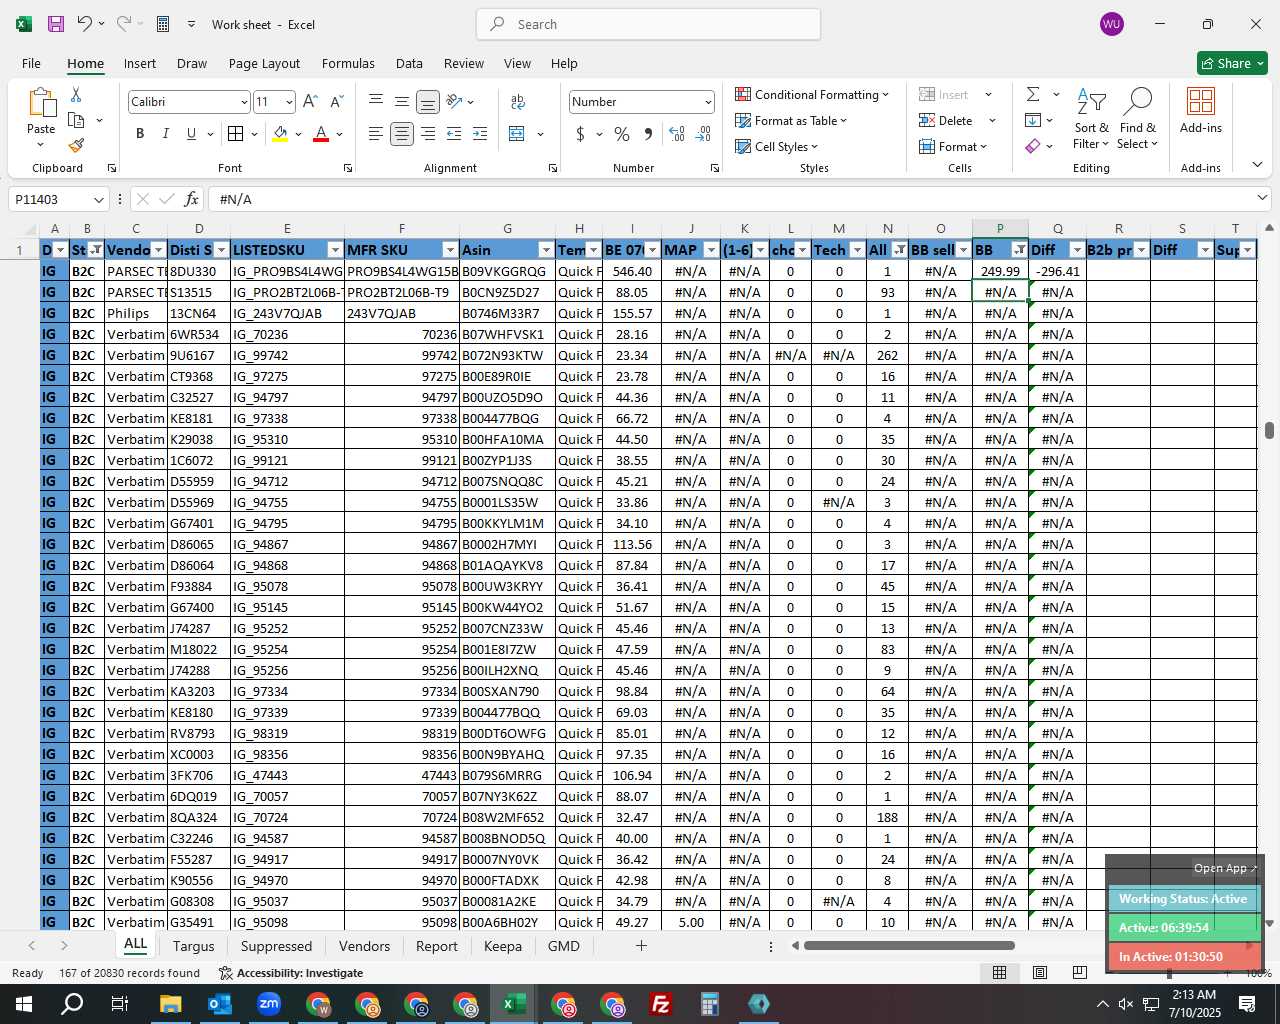Viewport: 1280px width, 1024px height.
Task: Open FileZilla from the taskbar
Action: (661, 1004)
